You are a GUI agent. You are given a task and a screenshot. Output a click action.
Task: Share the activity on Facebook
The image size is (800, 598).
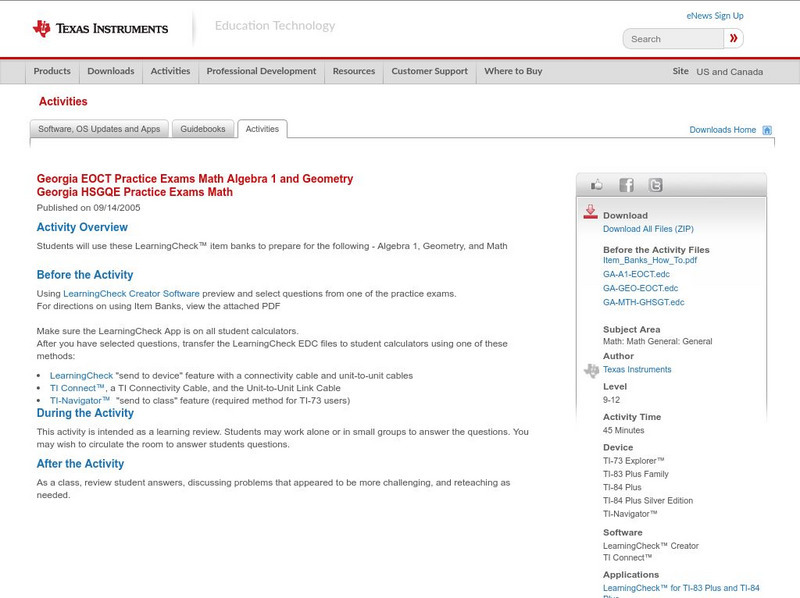(625, 184)
